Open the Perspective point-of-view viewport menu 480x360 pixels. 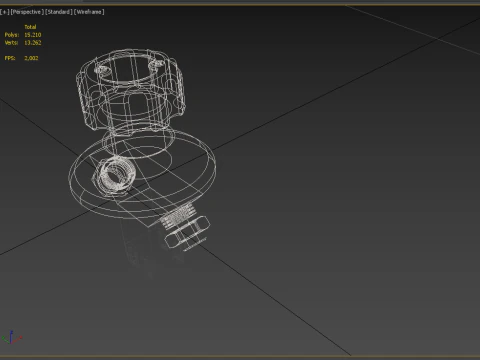tap(27, 12)
